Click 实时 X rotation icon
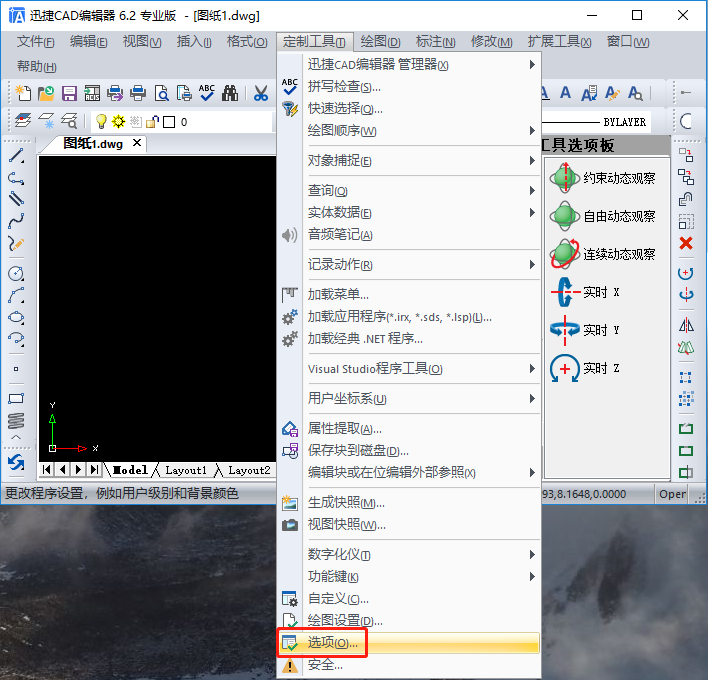This screenshot has width=708, height=680. (564, 292)
